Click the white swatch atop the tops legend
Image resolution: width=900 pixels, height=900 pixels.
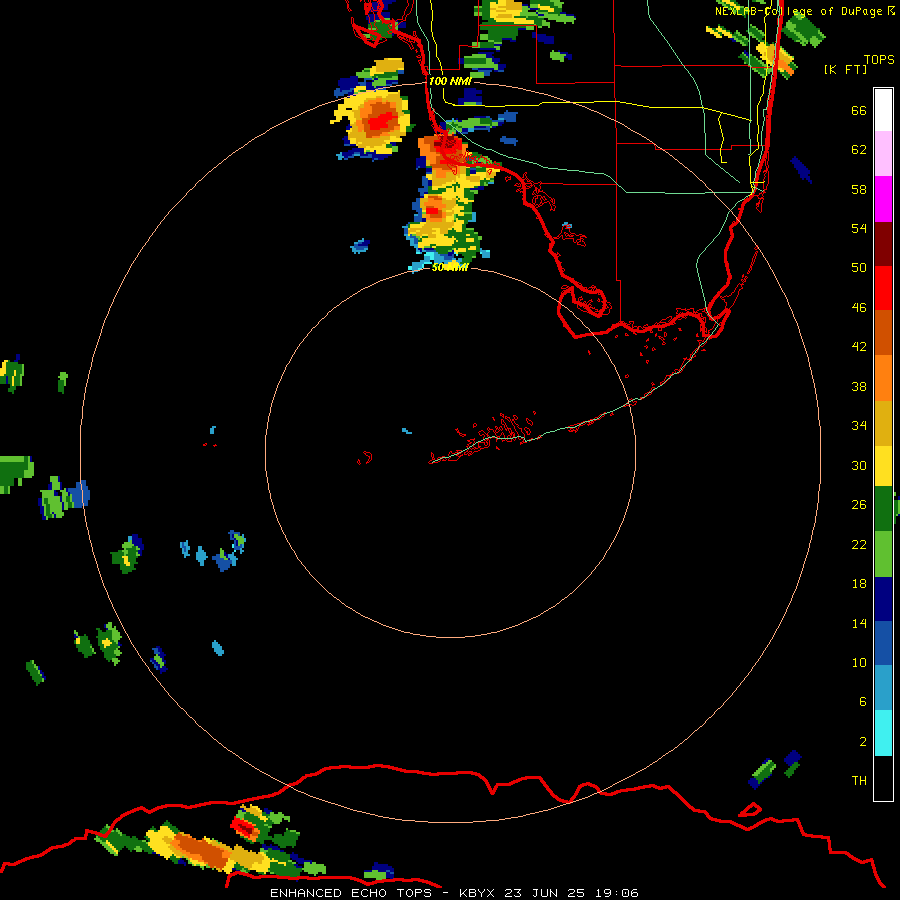[x=883, y=110]
